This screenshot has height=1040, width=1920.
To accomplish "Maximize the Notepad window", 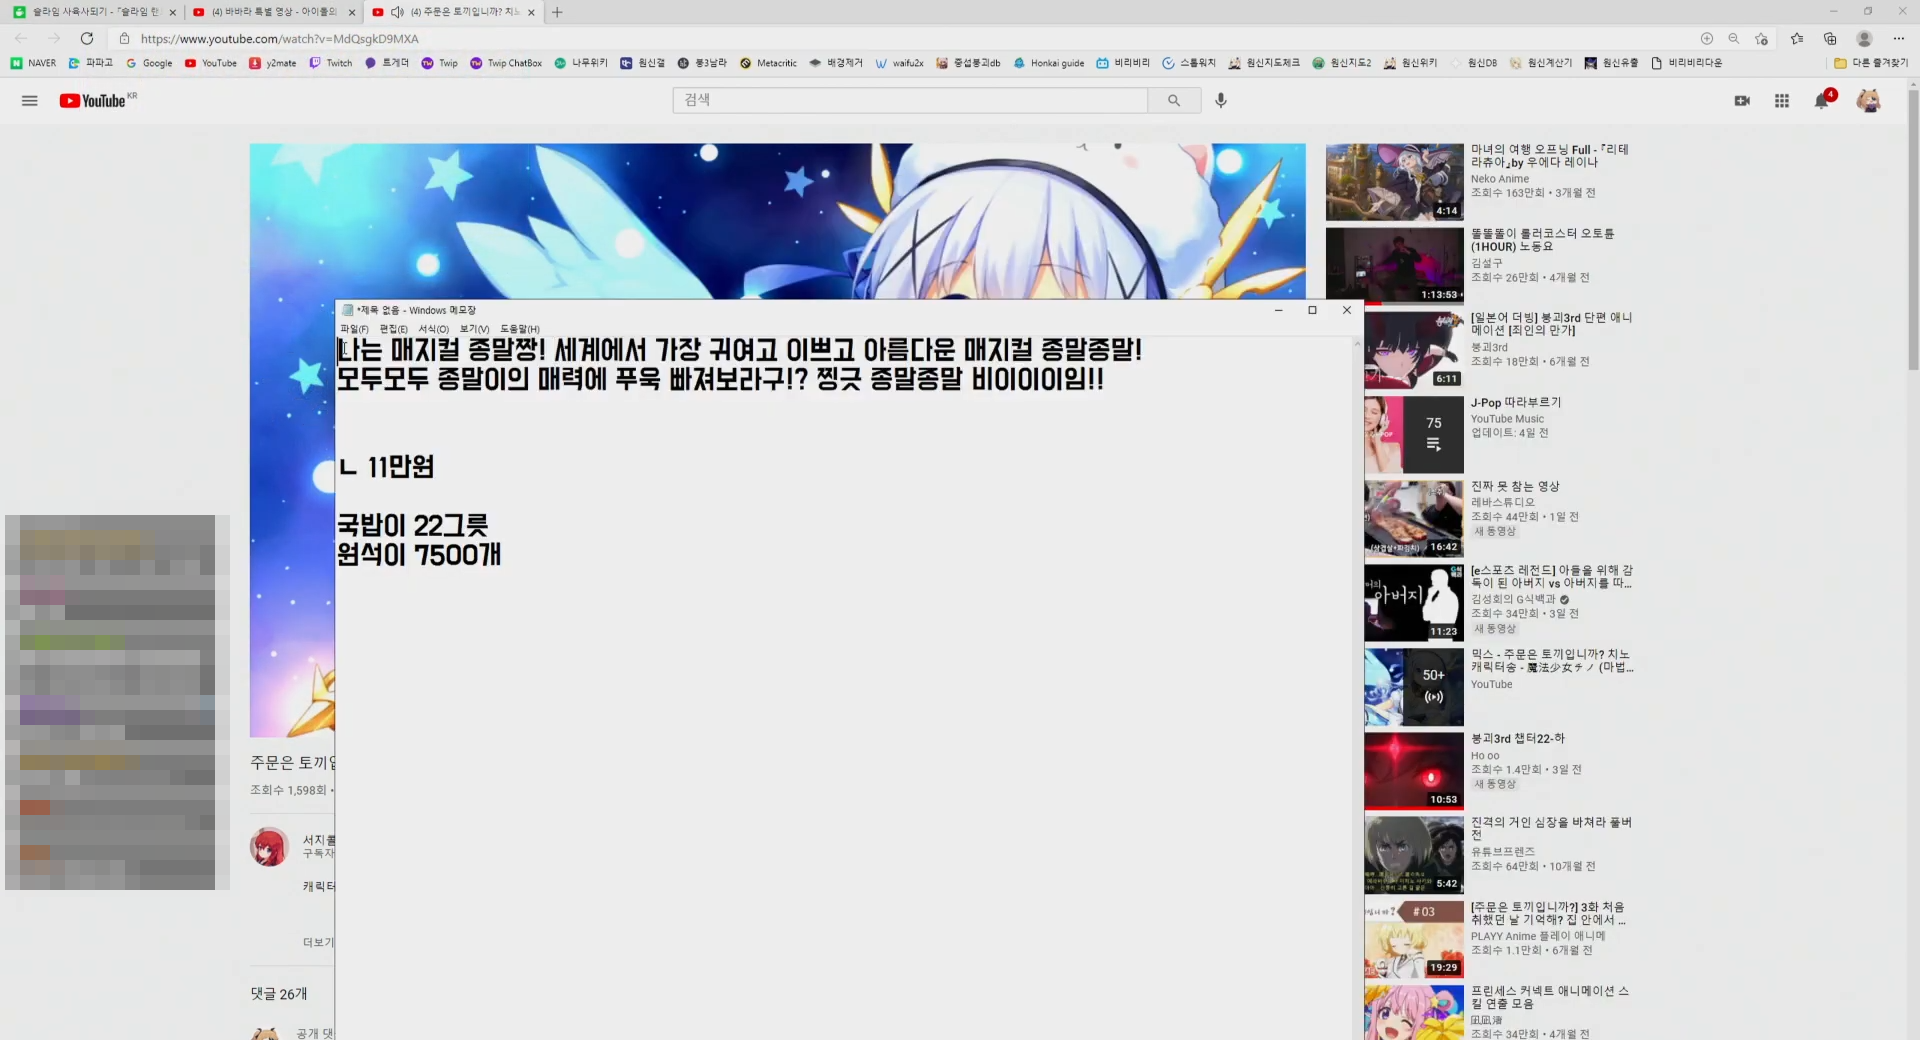I will (1312, 310).
